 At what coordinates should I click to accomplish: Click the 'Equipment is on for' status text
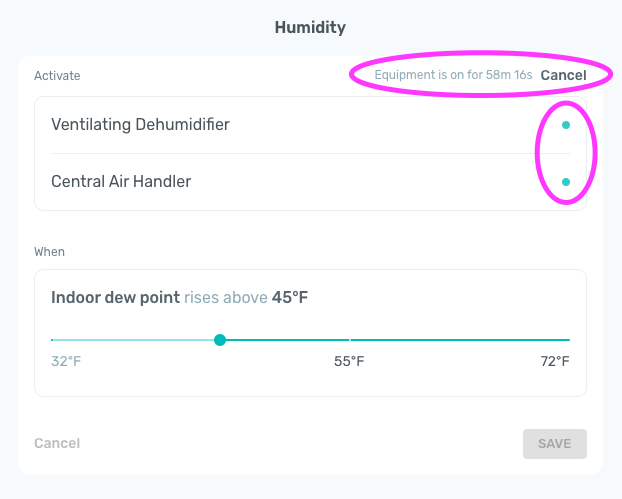[x=453, y=75]
